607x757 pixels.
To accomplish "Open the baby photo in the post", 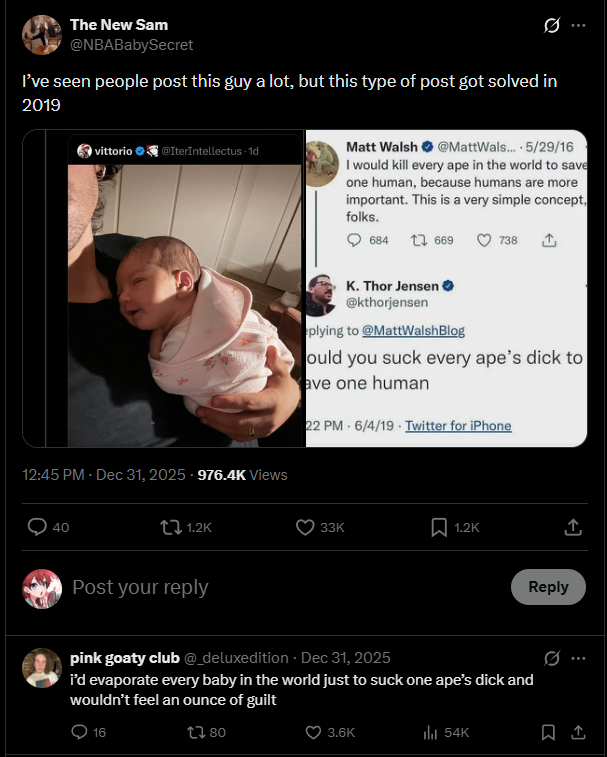I will coord(163,289).
